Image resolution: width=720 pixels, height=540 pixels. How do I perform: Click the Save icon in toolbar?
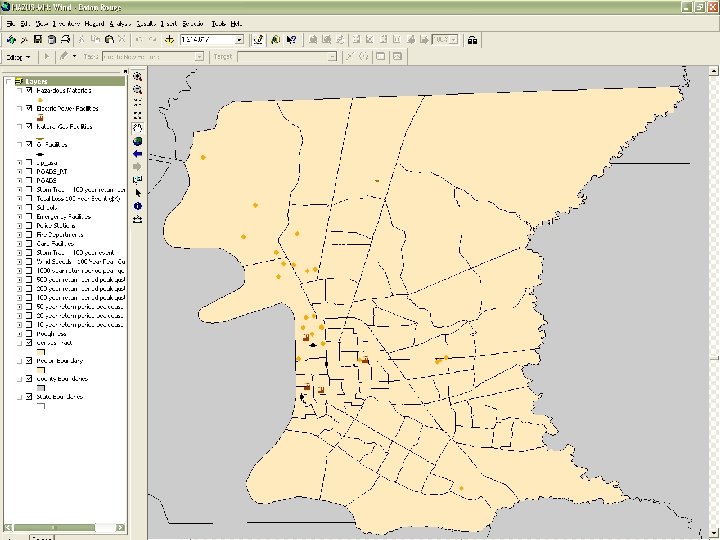37,40
